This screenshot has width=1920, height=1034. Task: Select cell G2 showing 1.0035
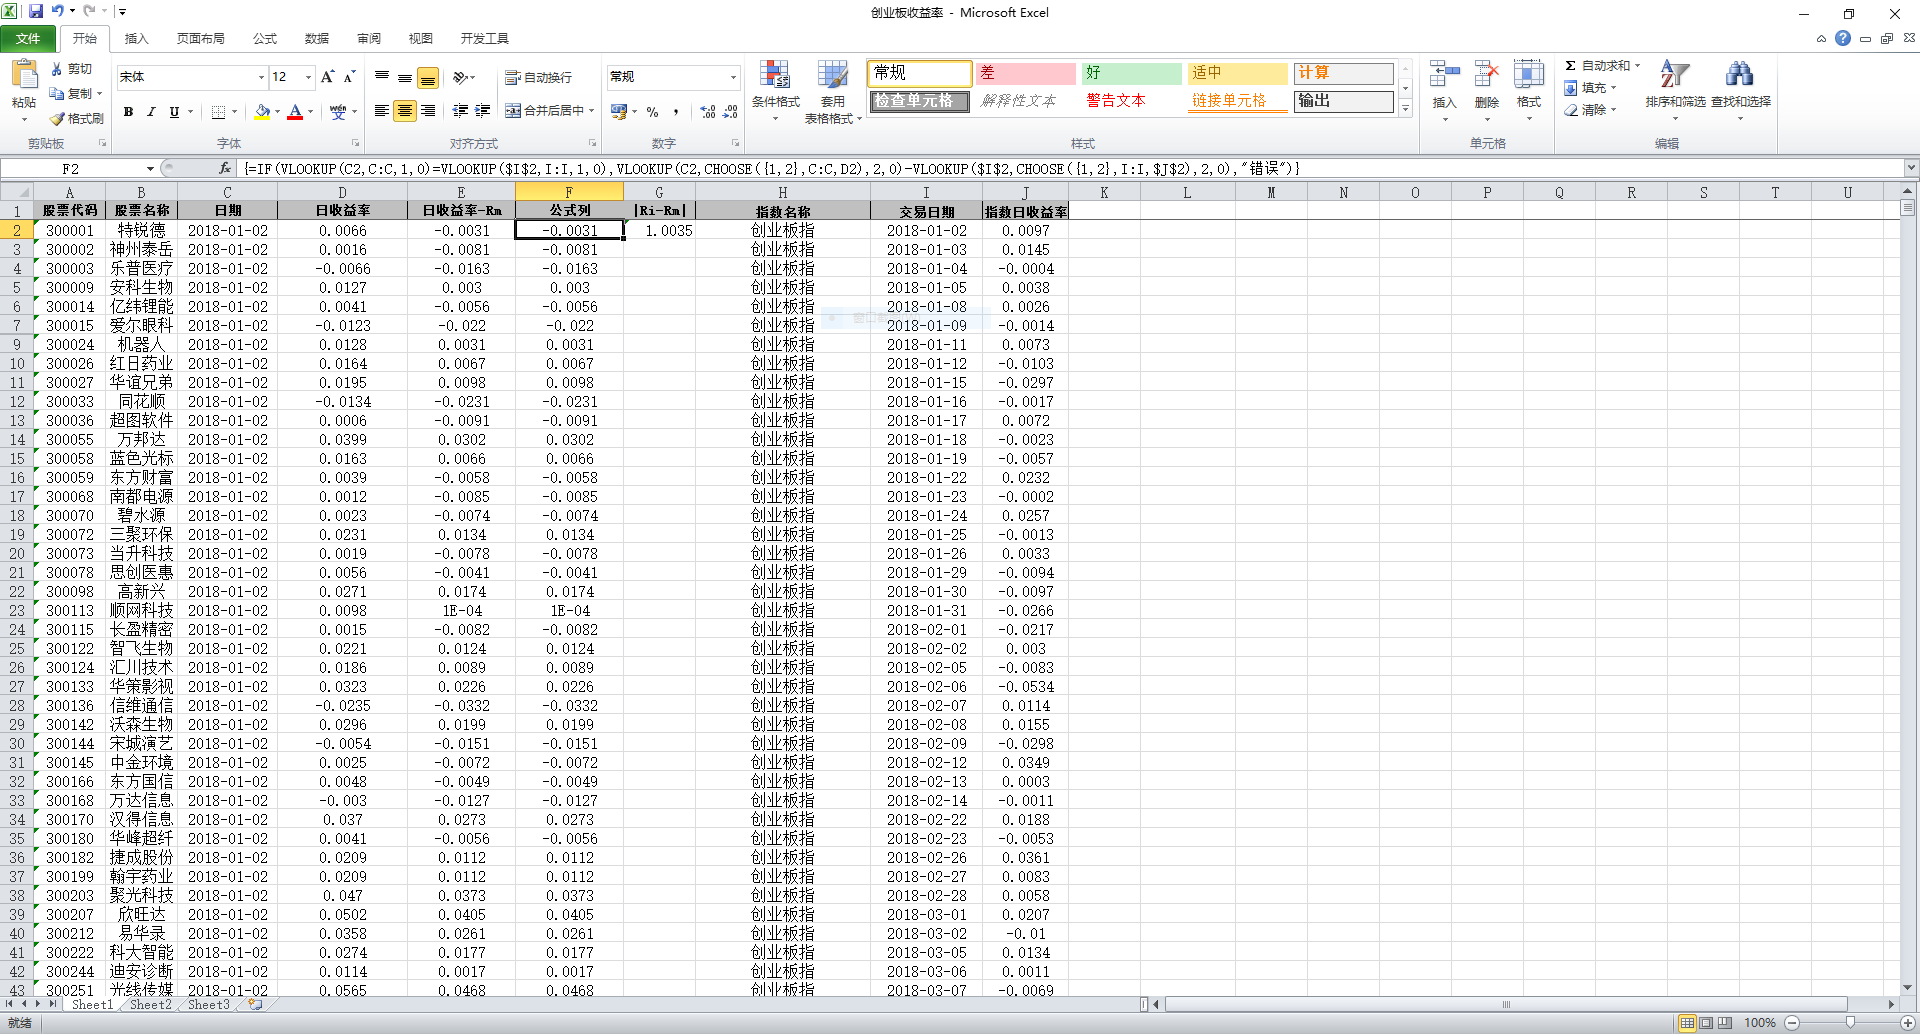pos(659,230)
